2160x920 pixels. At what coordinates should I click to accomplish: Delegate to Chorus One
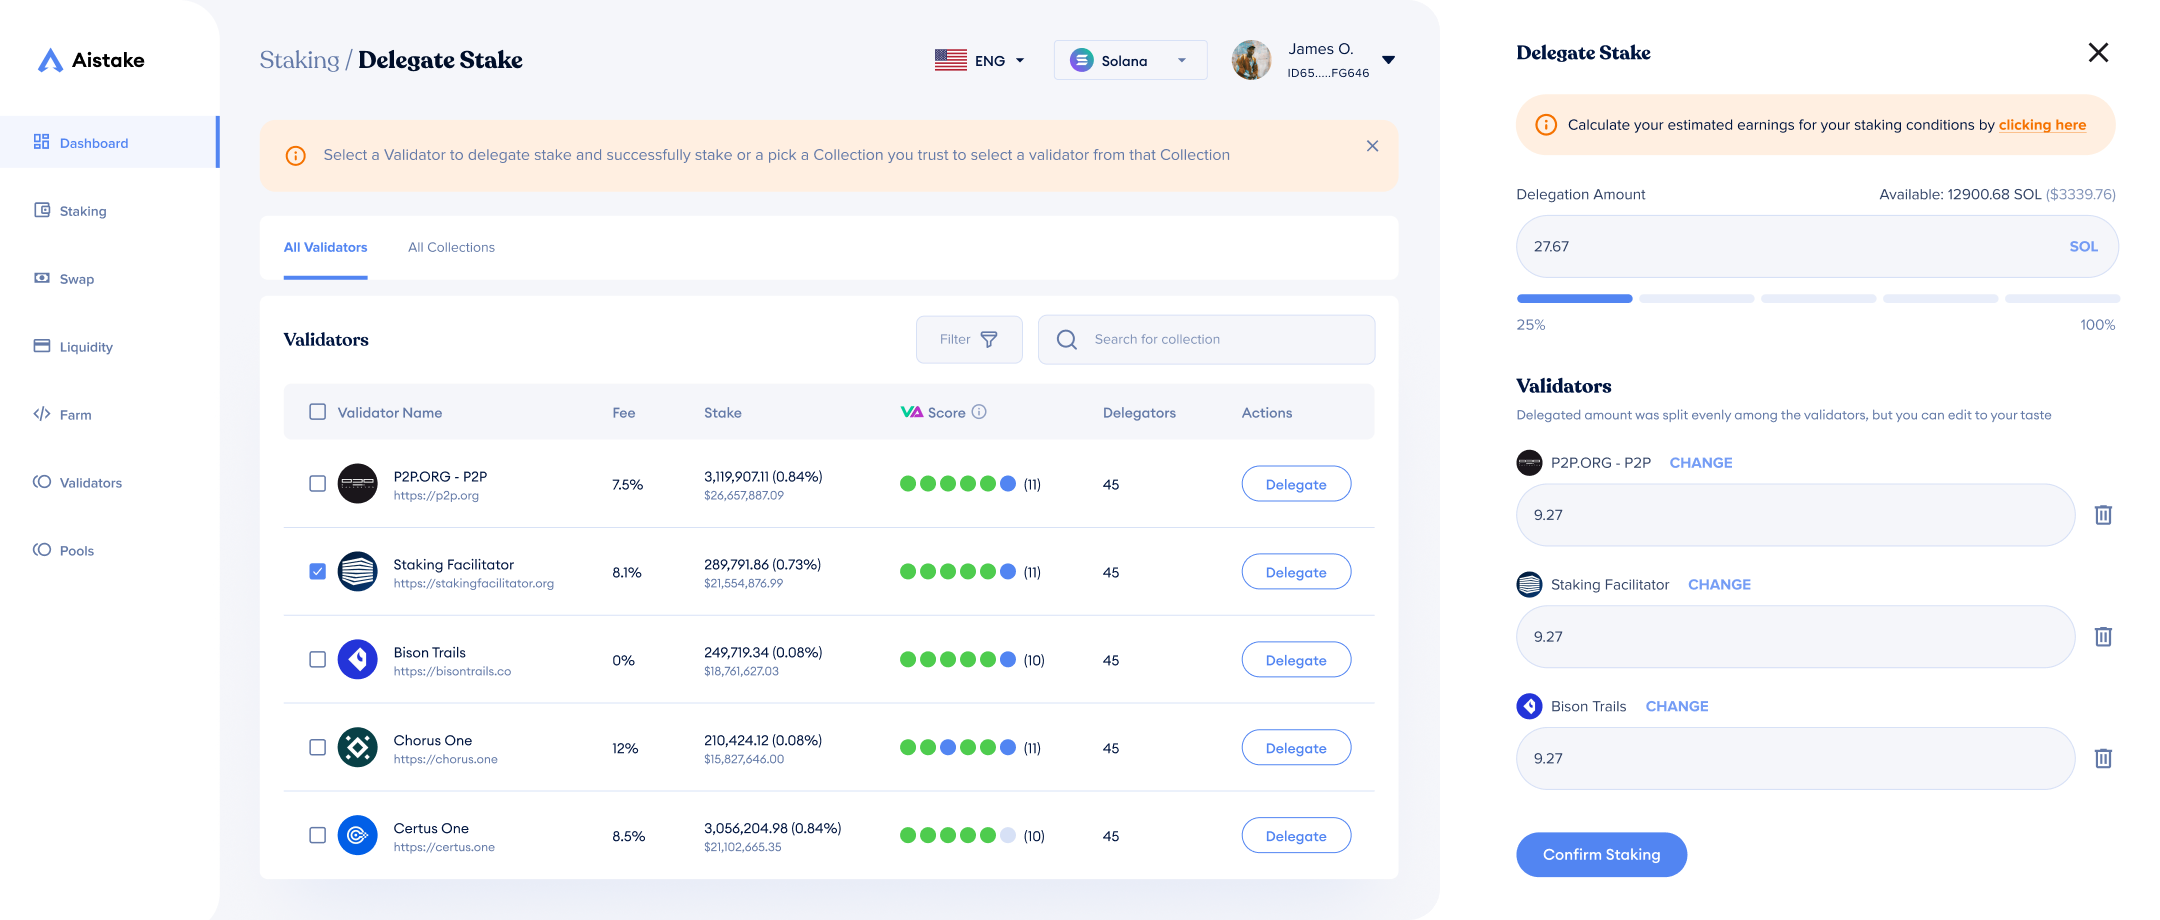click(1296, 748)
